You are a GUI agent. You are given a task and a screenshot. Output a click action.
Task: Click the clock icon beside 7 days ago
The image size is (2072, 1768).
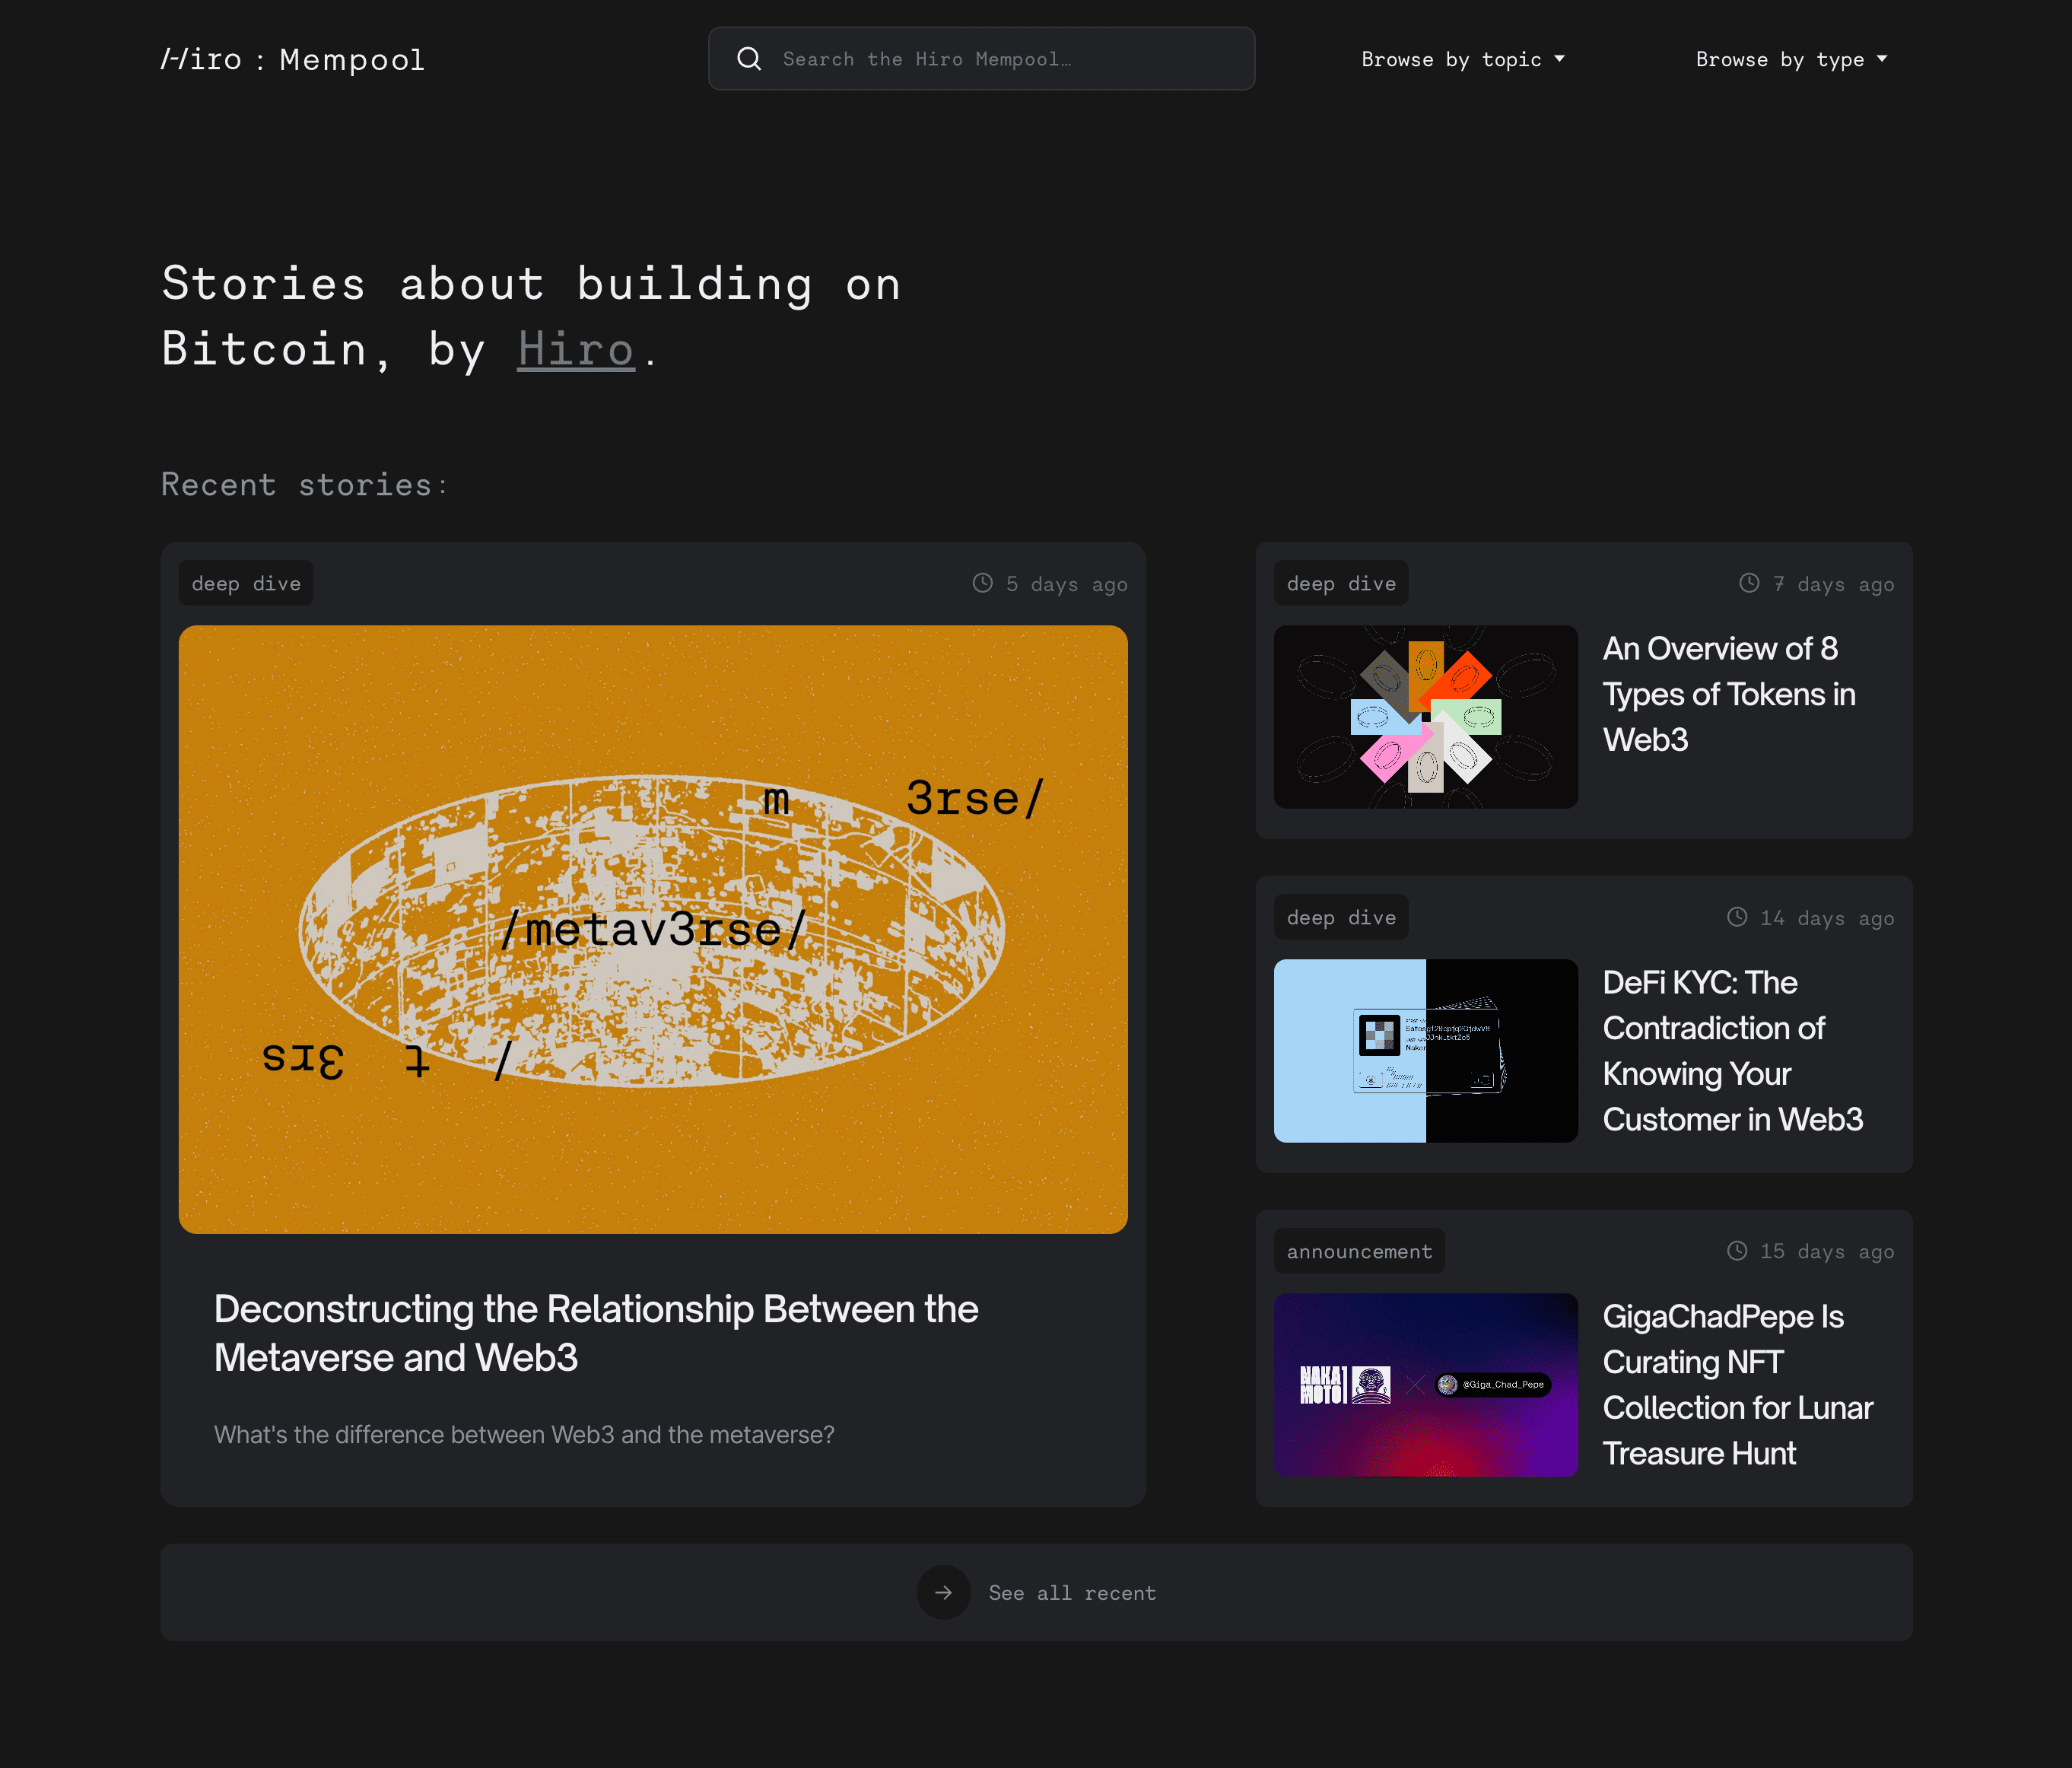tap(1749, 583)
